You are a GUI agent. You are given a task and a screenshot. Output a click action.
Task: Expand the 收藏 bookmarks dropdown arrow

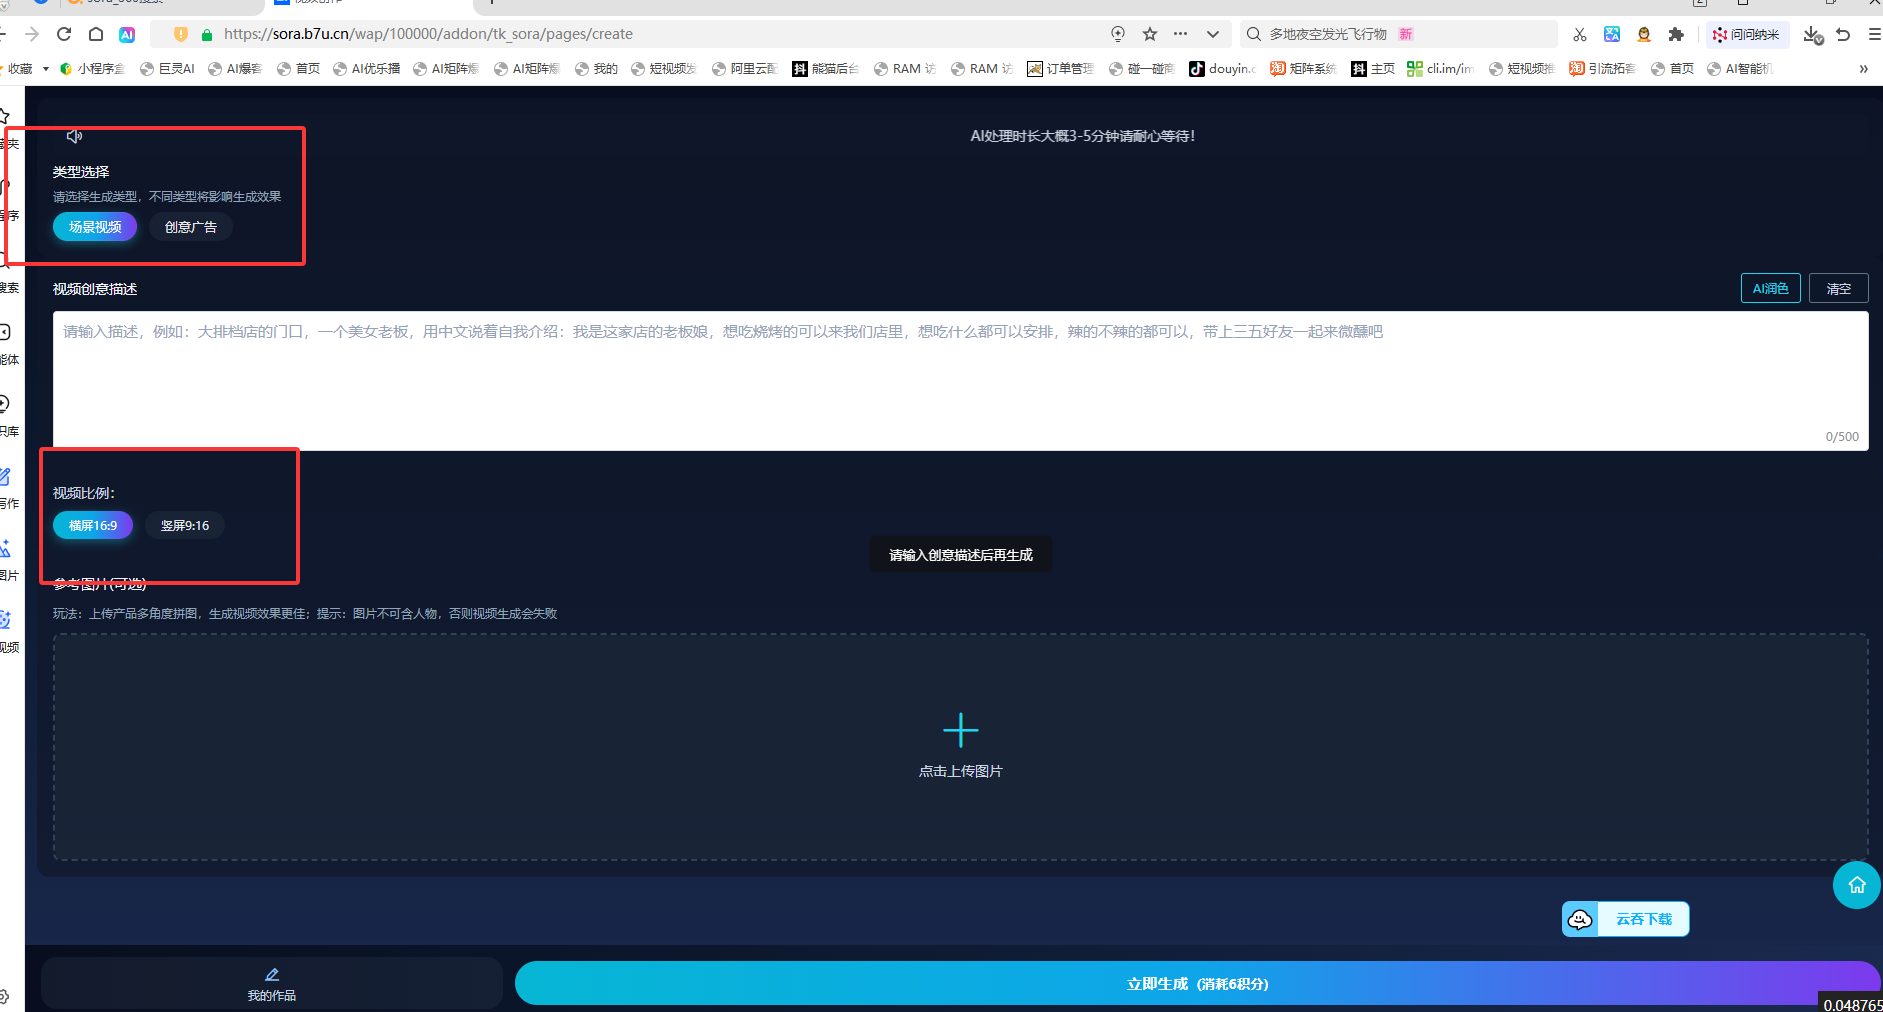(x=46, y=69)
